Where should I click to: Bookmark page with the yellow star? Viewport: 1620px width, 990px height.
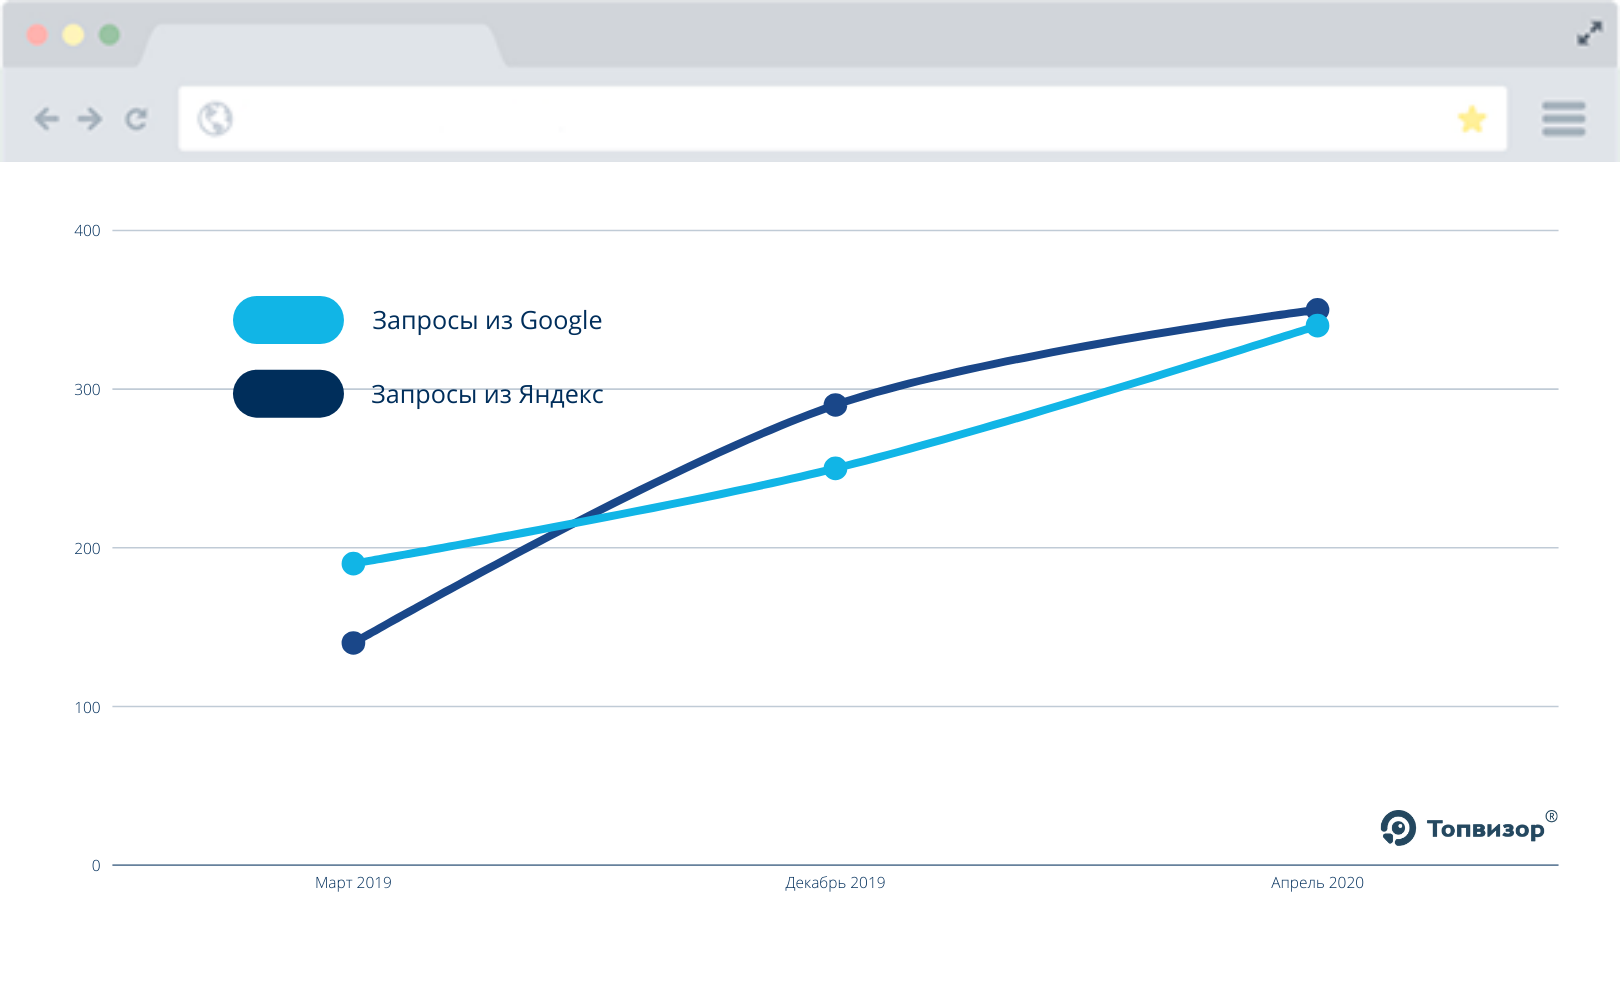[1472, 119]
